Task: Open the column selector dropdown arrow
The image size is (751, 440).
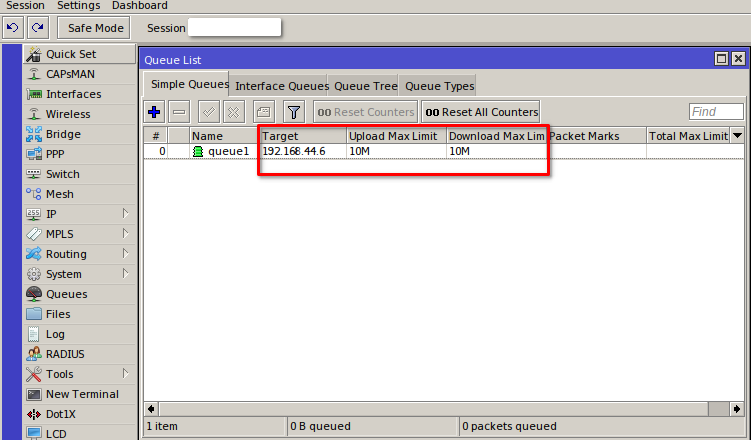Action: click(738, 136)
